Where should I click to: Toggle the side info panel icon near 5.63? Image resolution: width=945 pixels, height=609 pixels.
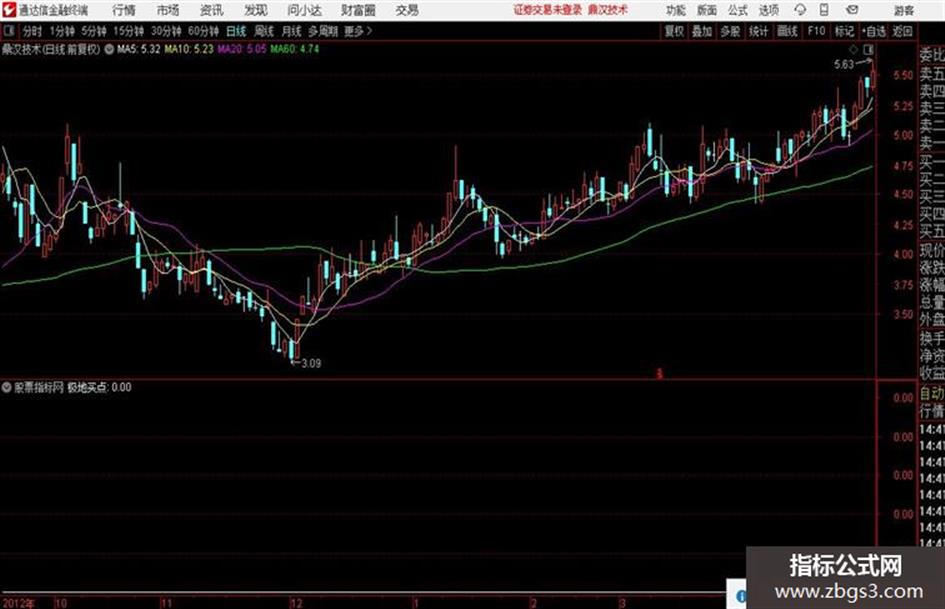[868, 49]
